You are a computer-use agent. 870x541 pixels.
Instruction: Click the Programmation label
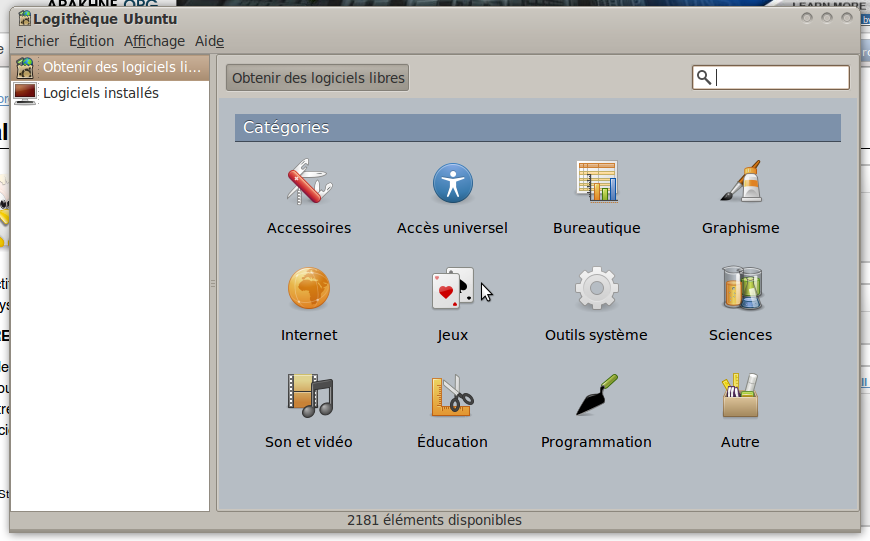pyautogui.click(x=596, y=442)
